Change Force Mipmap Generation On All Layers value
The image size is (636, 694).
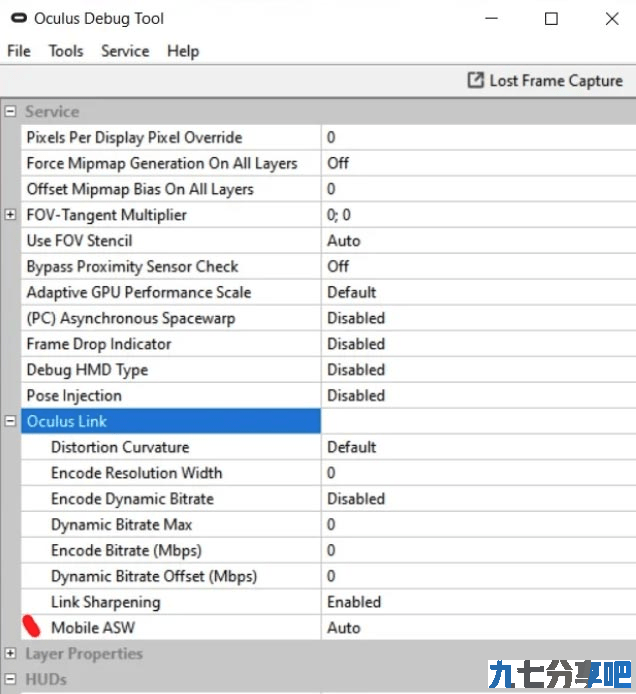point(479,163)
